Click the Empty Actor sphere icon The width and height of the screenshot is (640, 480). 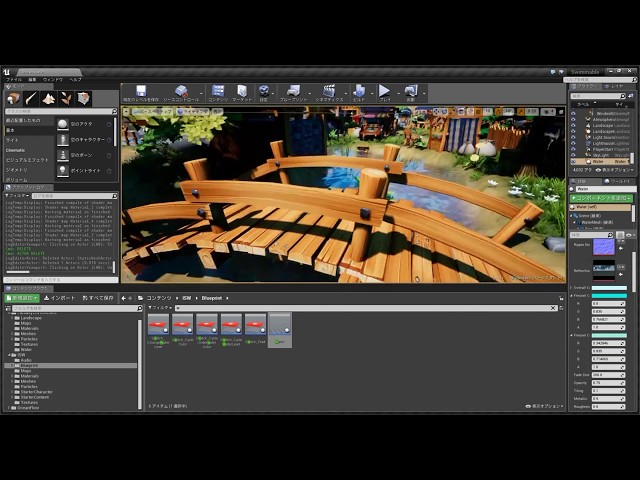coord(62,124)
